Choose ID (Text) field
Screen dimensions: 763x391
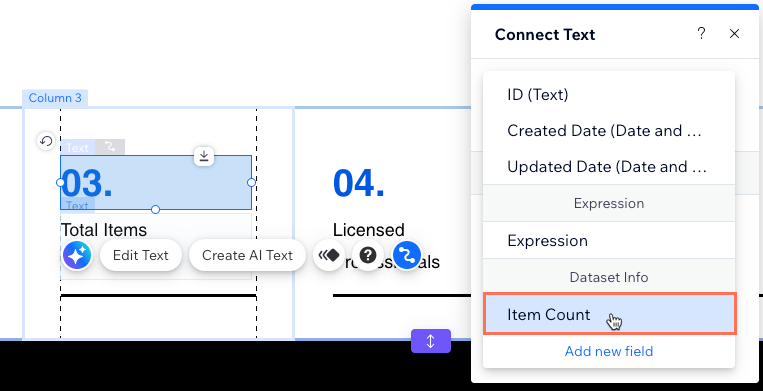[609, 94]
